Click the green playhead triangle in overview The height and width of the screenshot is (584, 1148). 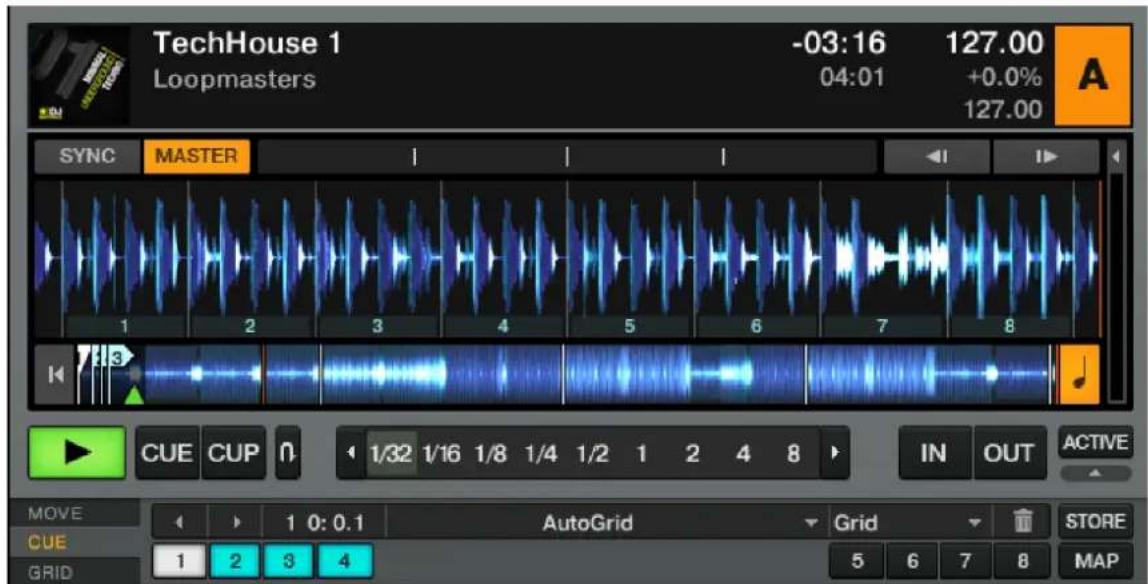(134, 395)
